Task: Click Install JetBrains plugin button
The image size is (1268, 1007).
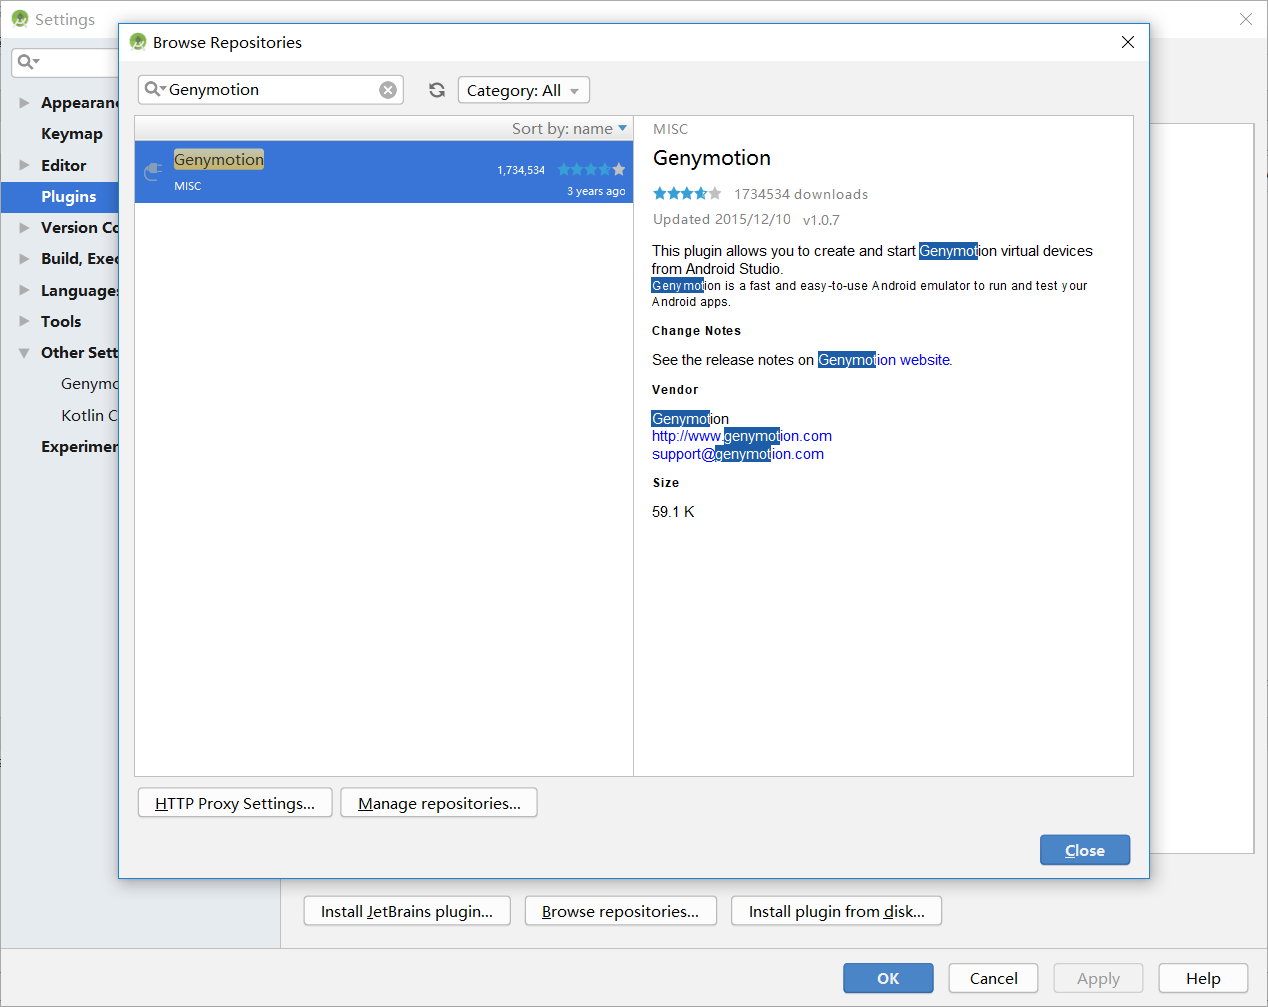Action: [407, 911]
